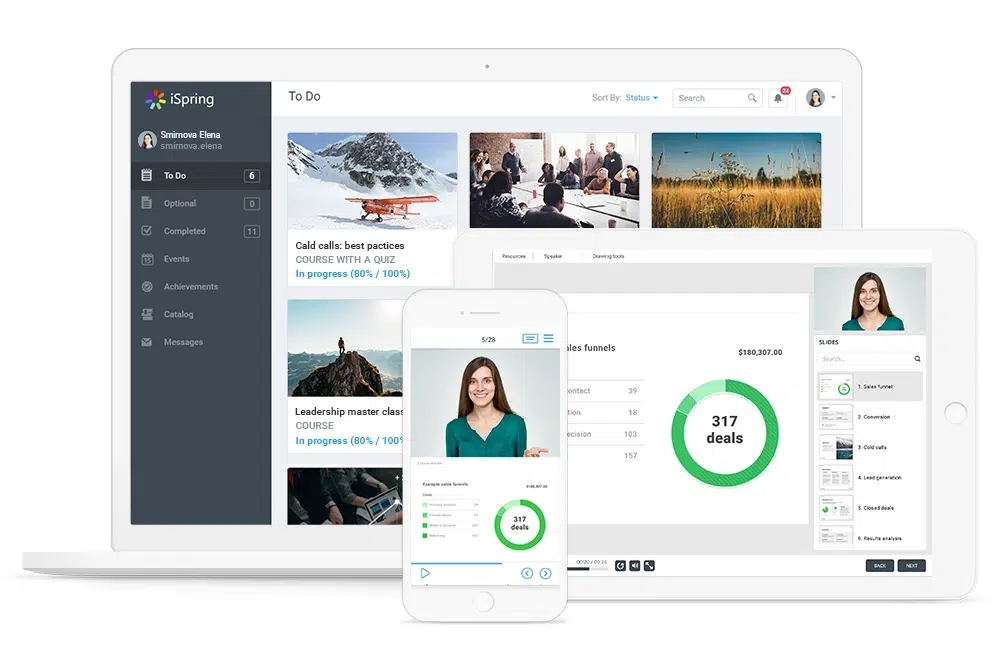Screen dimensions: 1000x657
Task: Switch to the Resources tab
Action: pos(515,256)
